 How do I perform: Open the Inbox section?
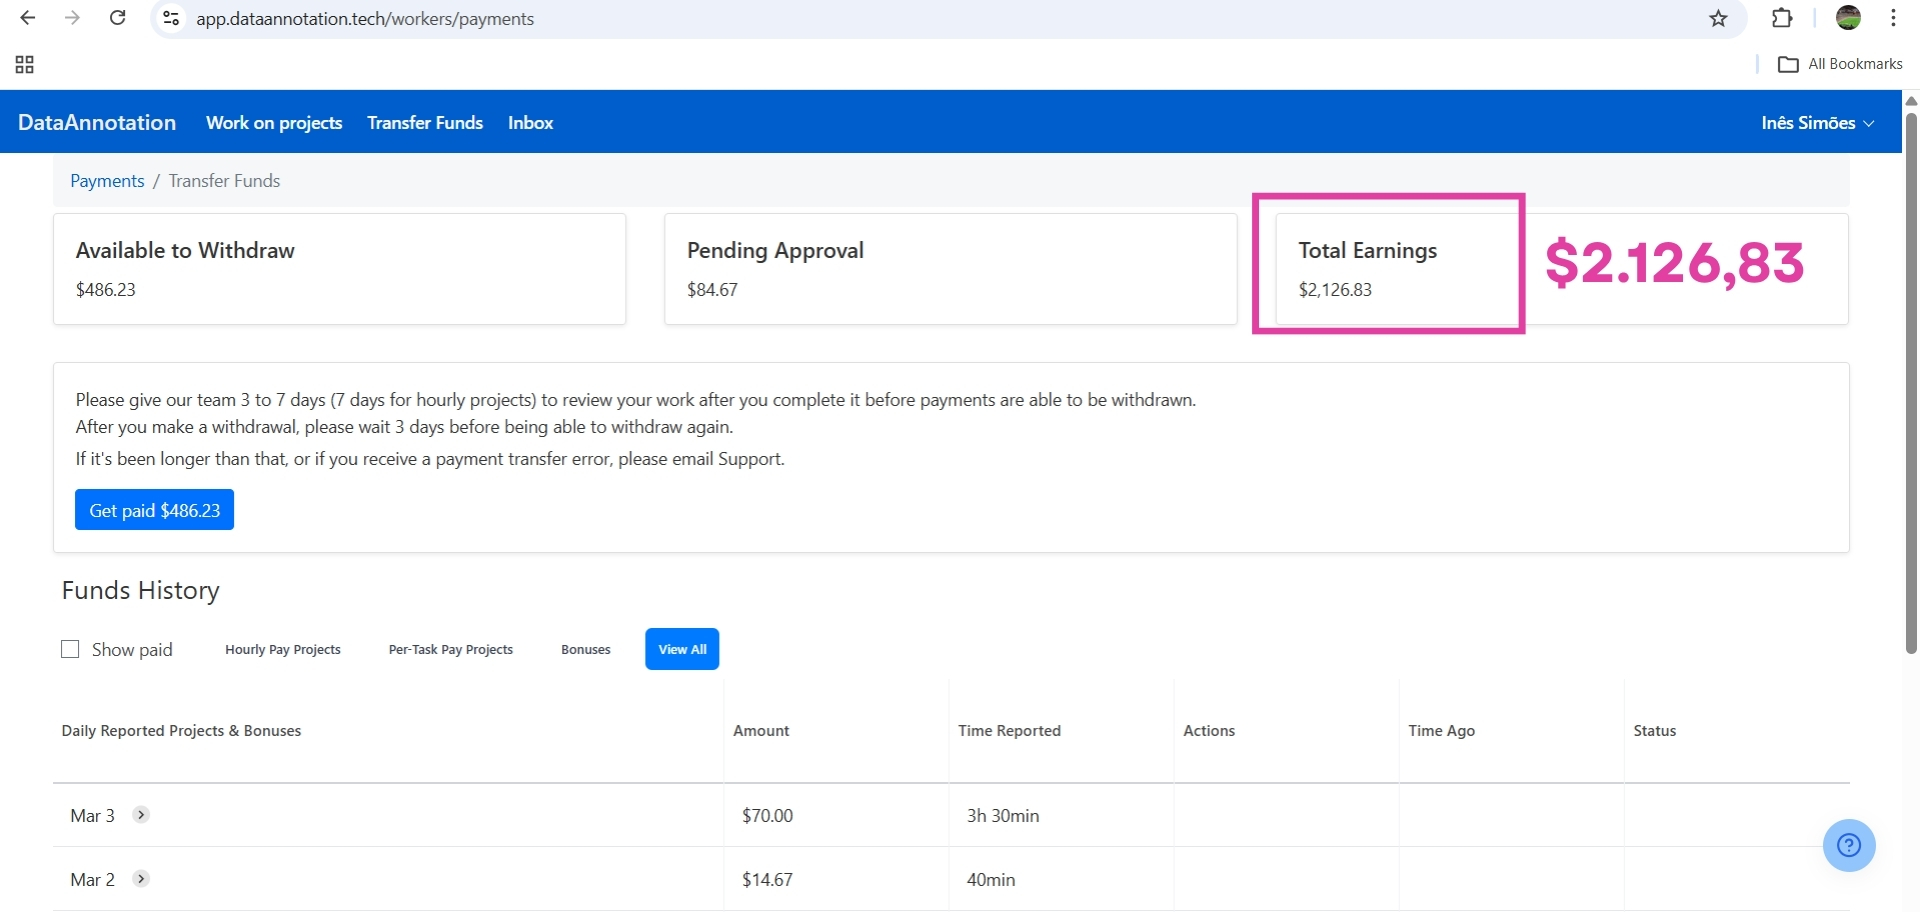(530, 122)
